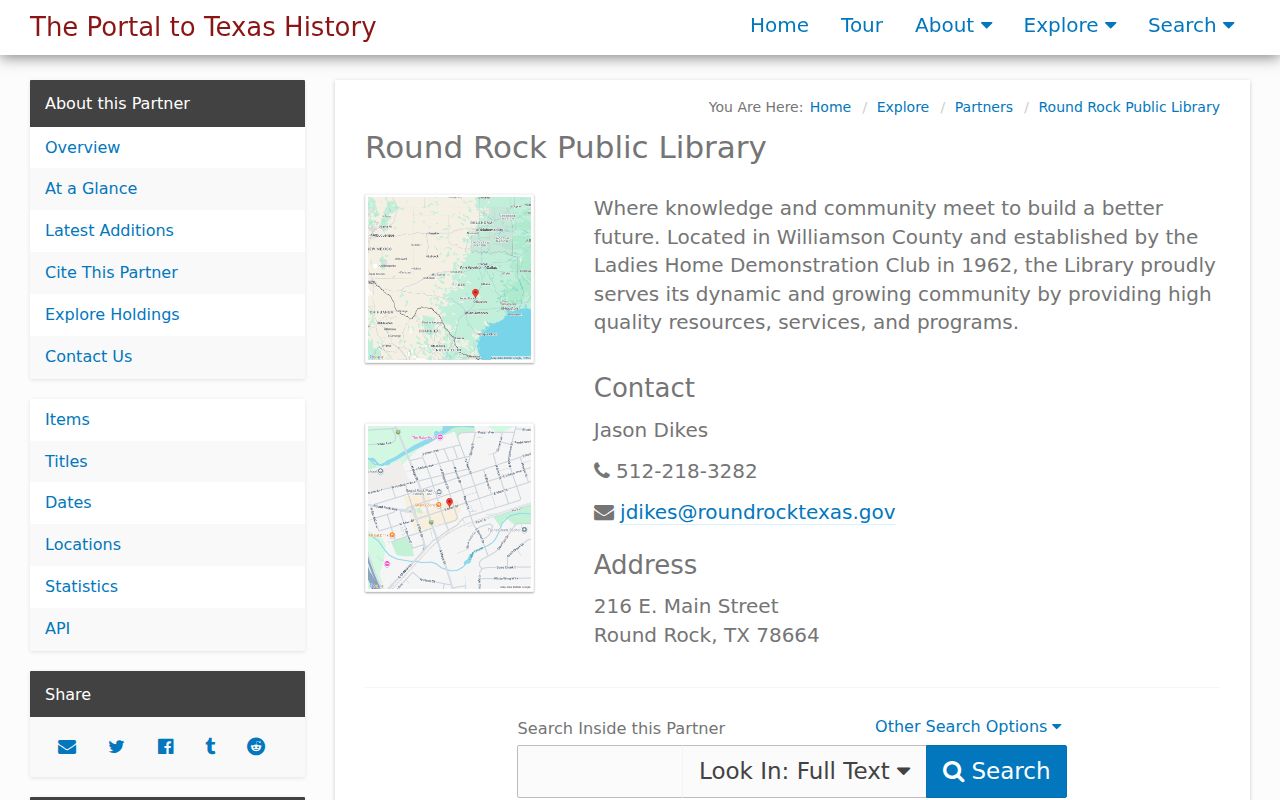Screen dimensions: 1280x800
Task: Open the Statistics page
Action: coord(167,587)
